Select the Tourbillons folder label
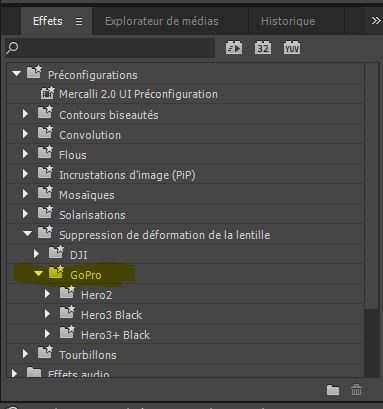 (x=88, y=355)
